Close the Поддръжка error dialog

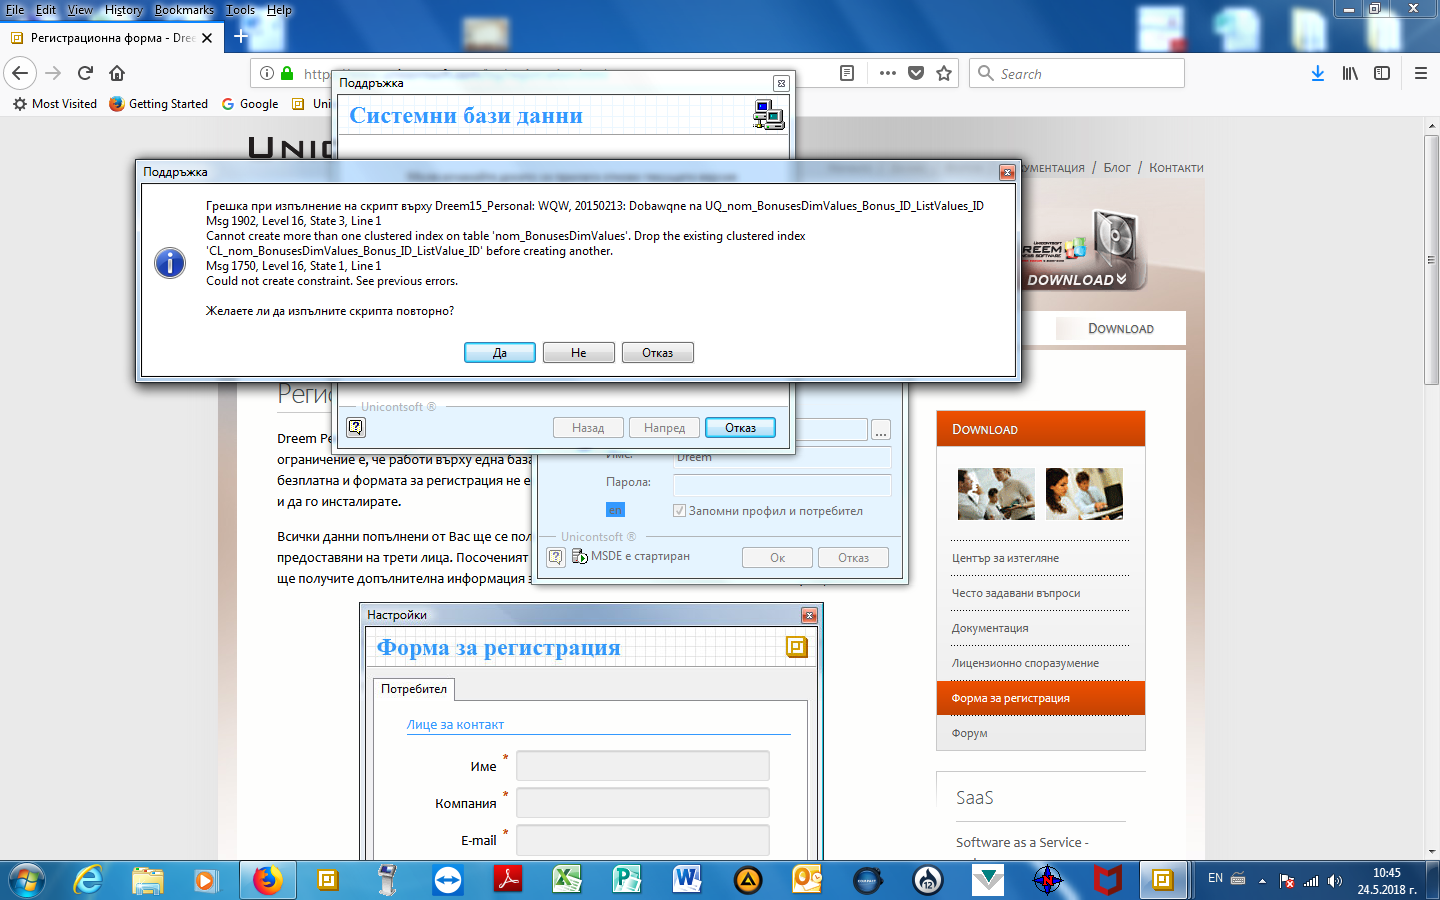point(1007,173)
